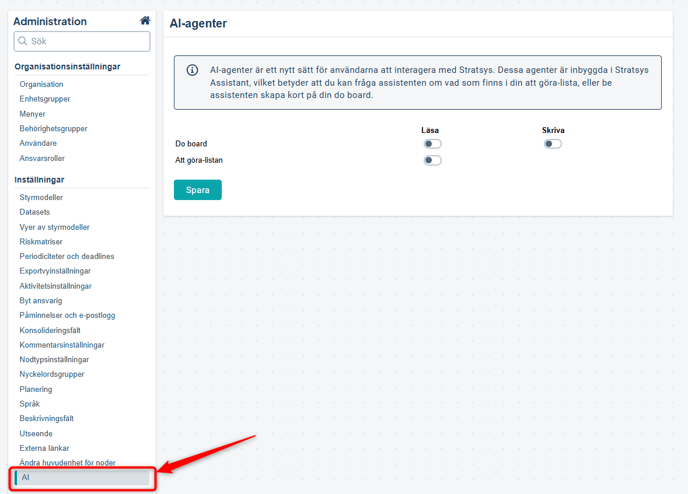This screenshot has width=688, height=494.
Task: Select the AI item in sidebar
Action: click(x=26, y=478)
